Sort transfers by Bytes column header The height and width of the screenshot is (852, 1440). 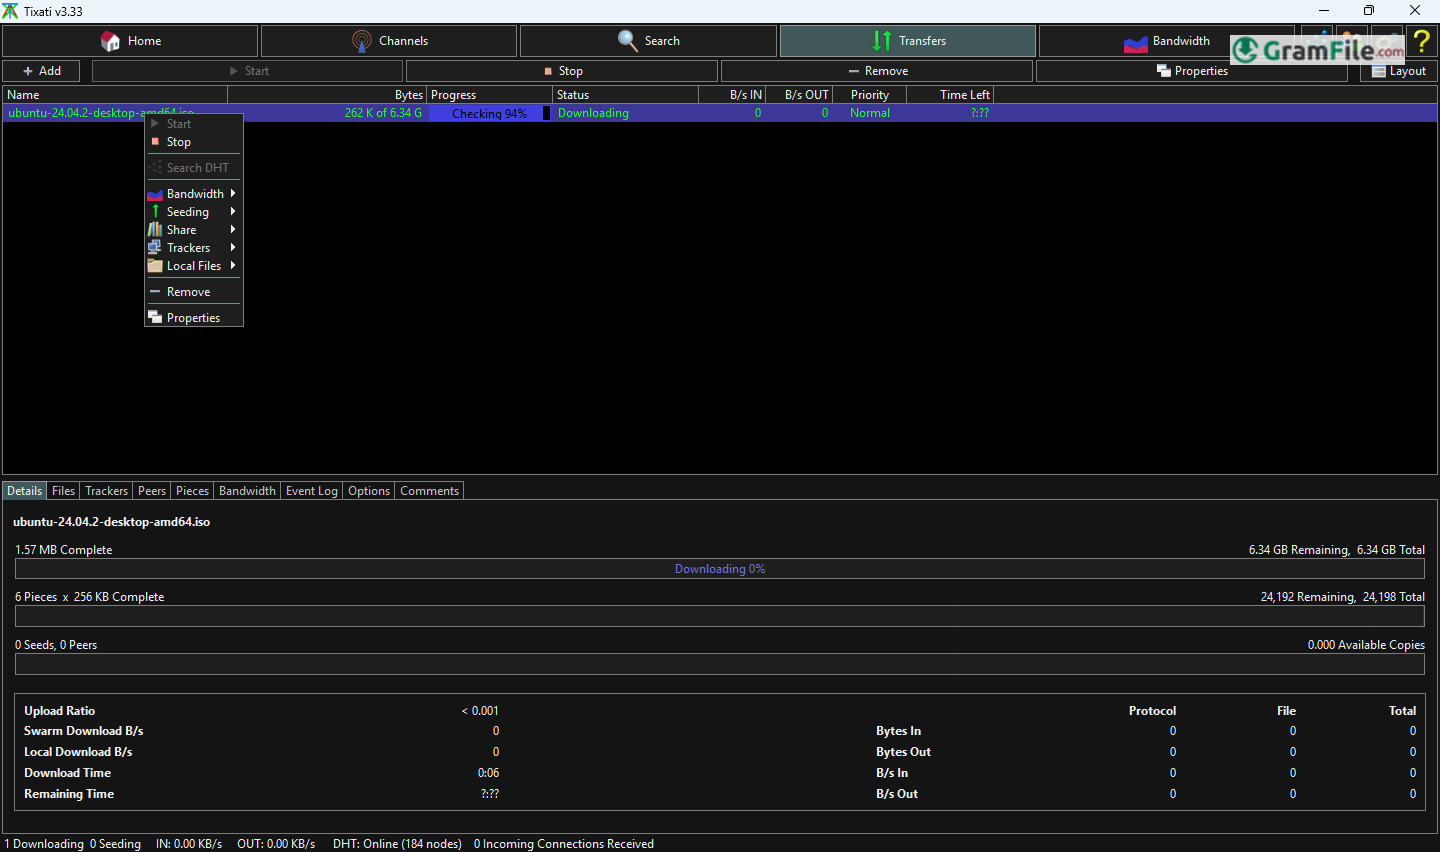coord(327,95)
